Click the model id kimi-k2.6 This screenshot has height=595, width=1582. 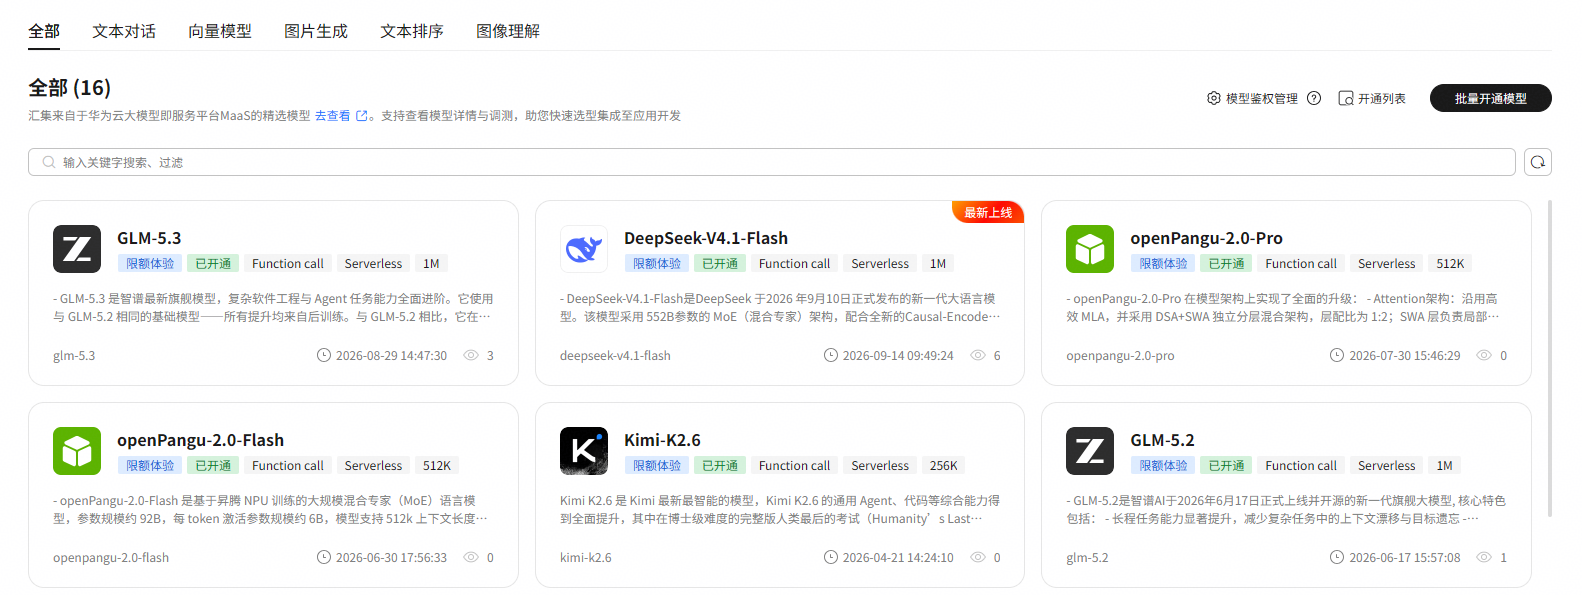[x=586, y=557]
